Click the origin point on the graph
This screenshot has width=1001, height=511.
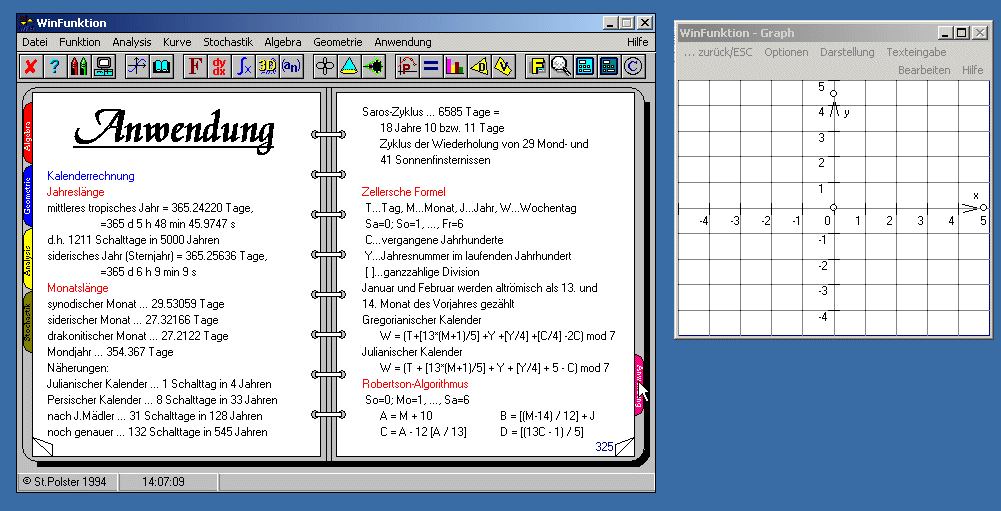coord(833,208)
